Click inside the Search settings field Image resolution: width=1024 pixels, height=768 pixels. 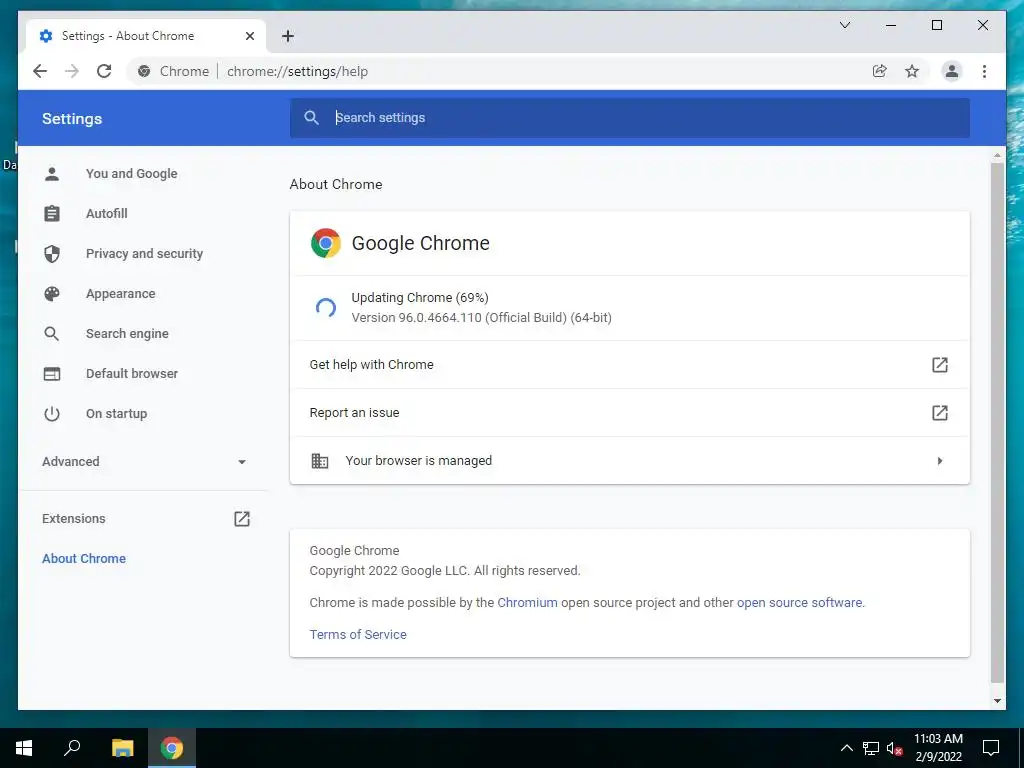pos(630,118)
